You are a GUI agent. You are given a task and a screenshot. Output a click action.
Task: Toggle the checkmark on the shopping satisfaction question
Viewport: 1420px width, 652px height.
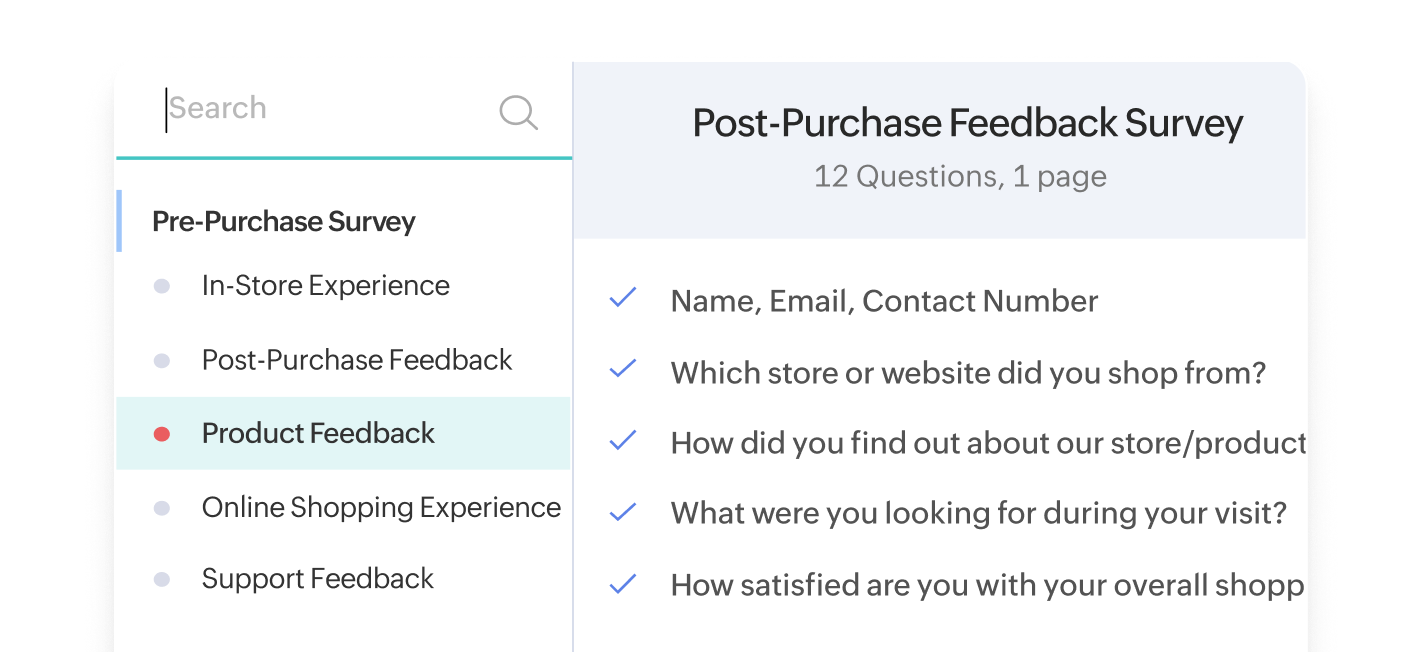pyautogui.click(x=622, y=583)
